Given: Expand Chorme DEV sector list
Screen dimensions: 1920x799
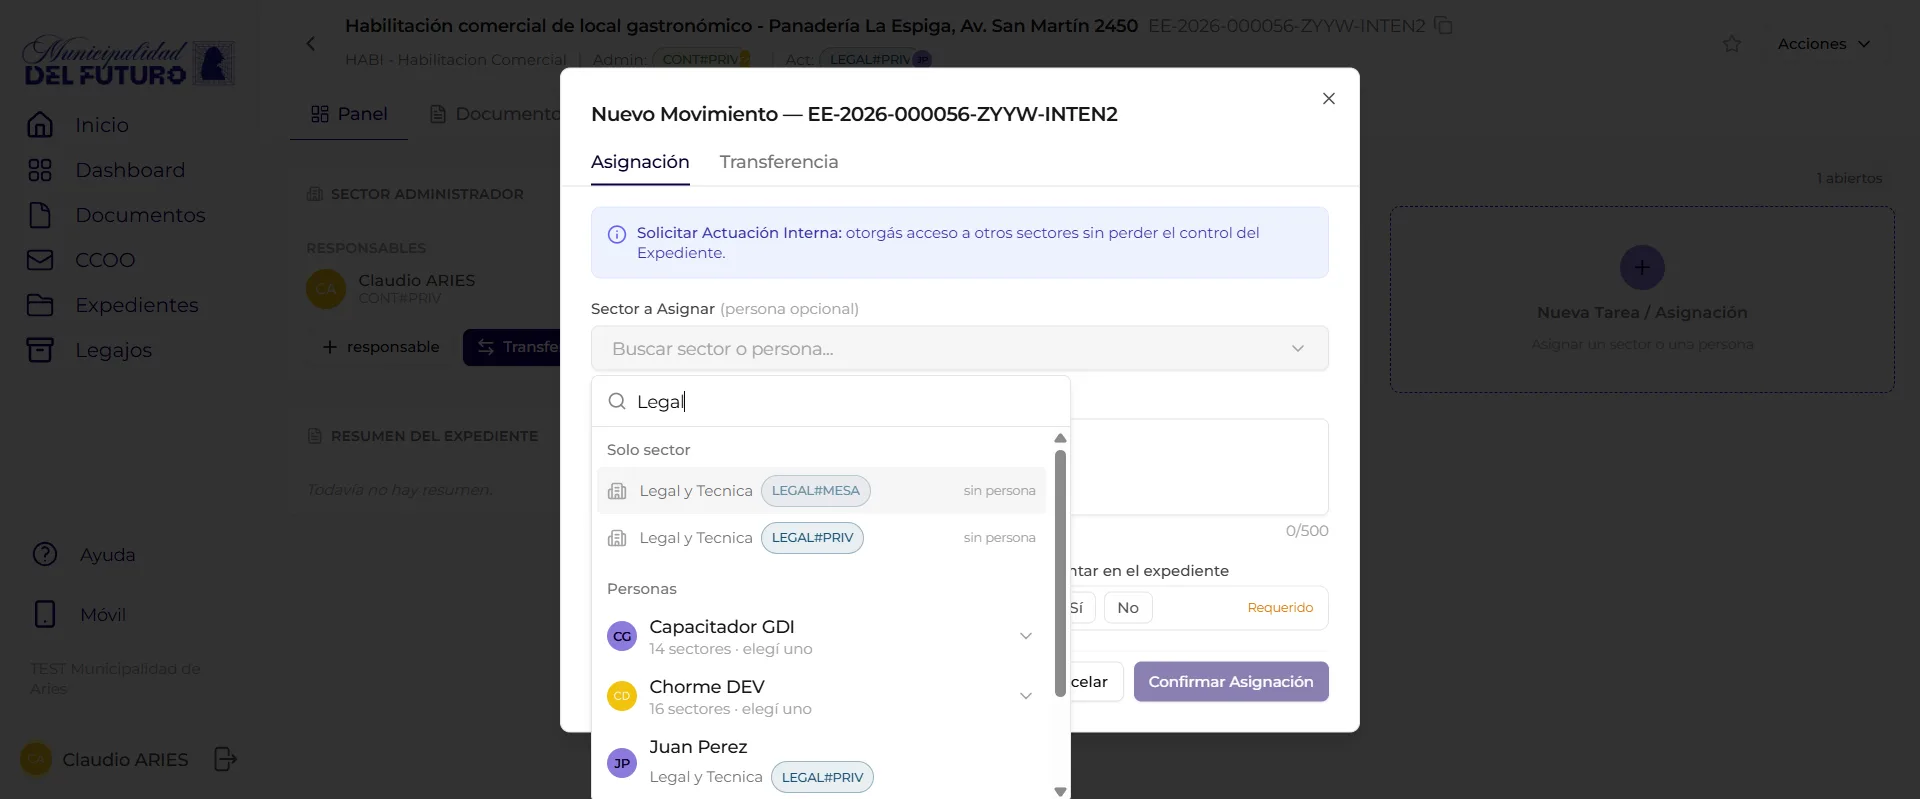Looking at the screenshot, I should coord(1025,696).
